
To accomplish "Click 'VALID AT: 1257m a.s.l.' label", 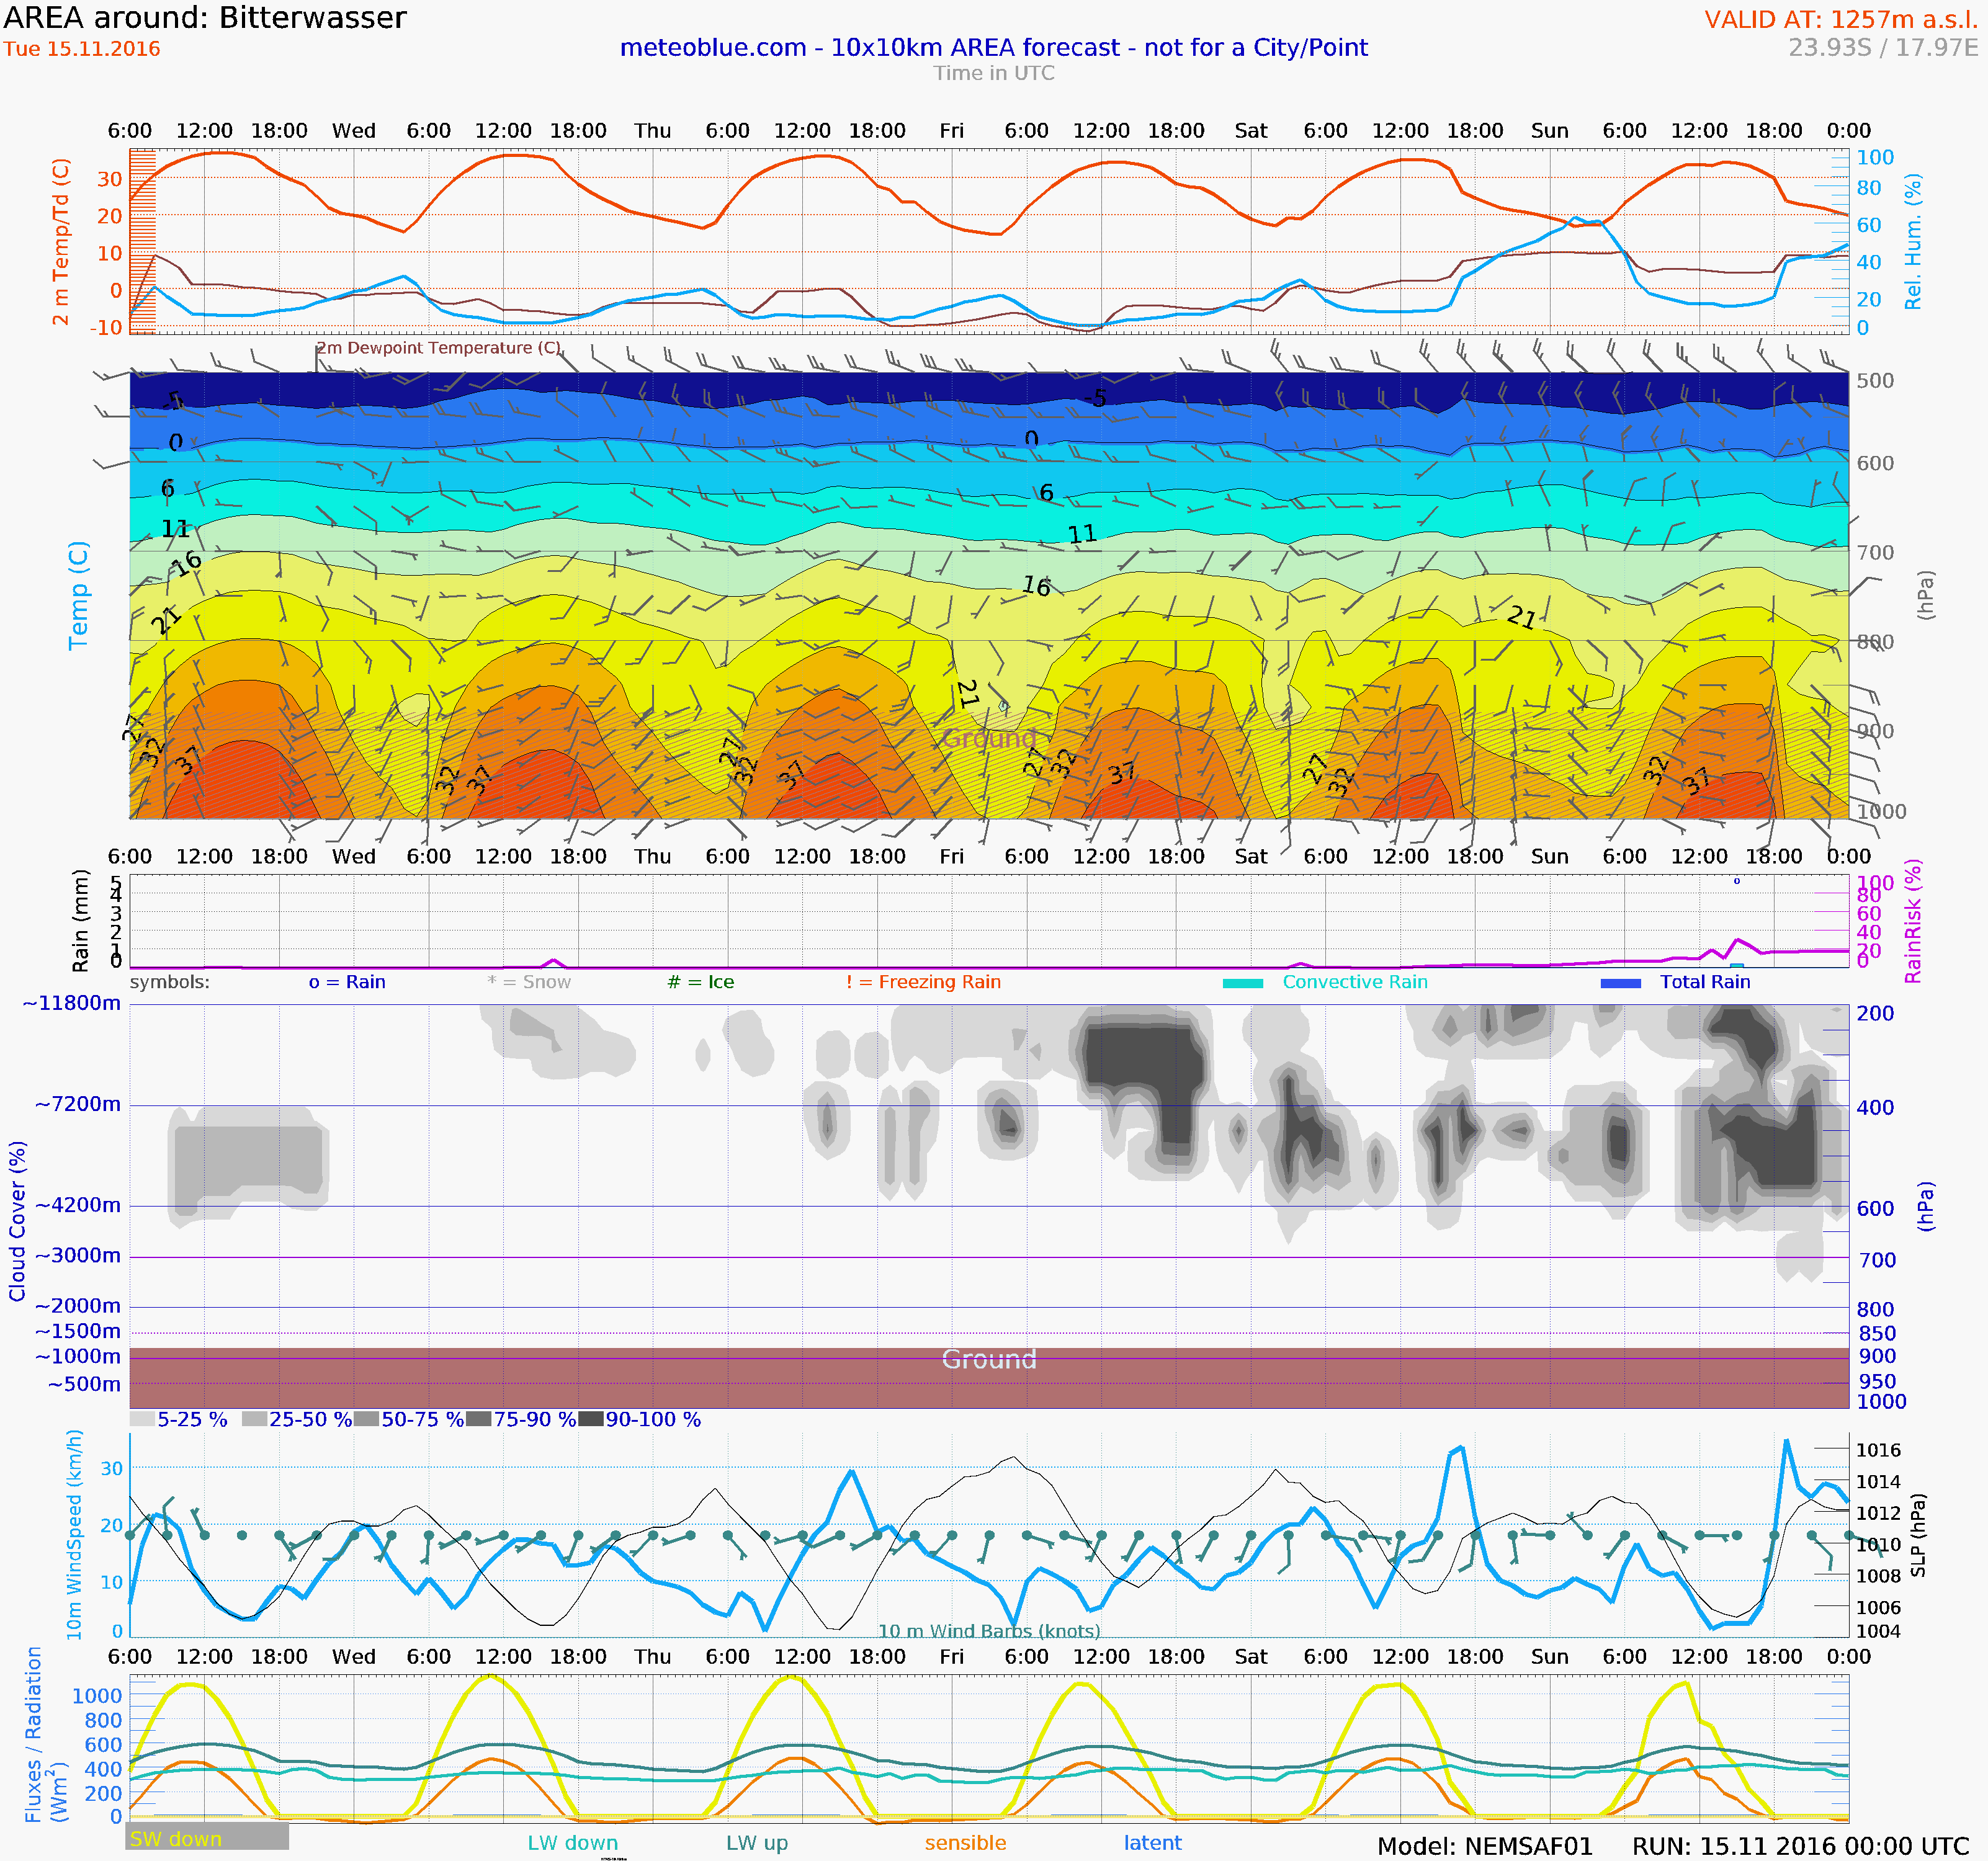I will (1840, 20).
